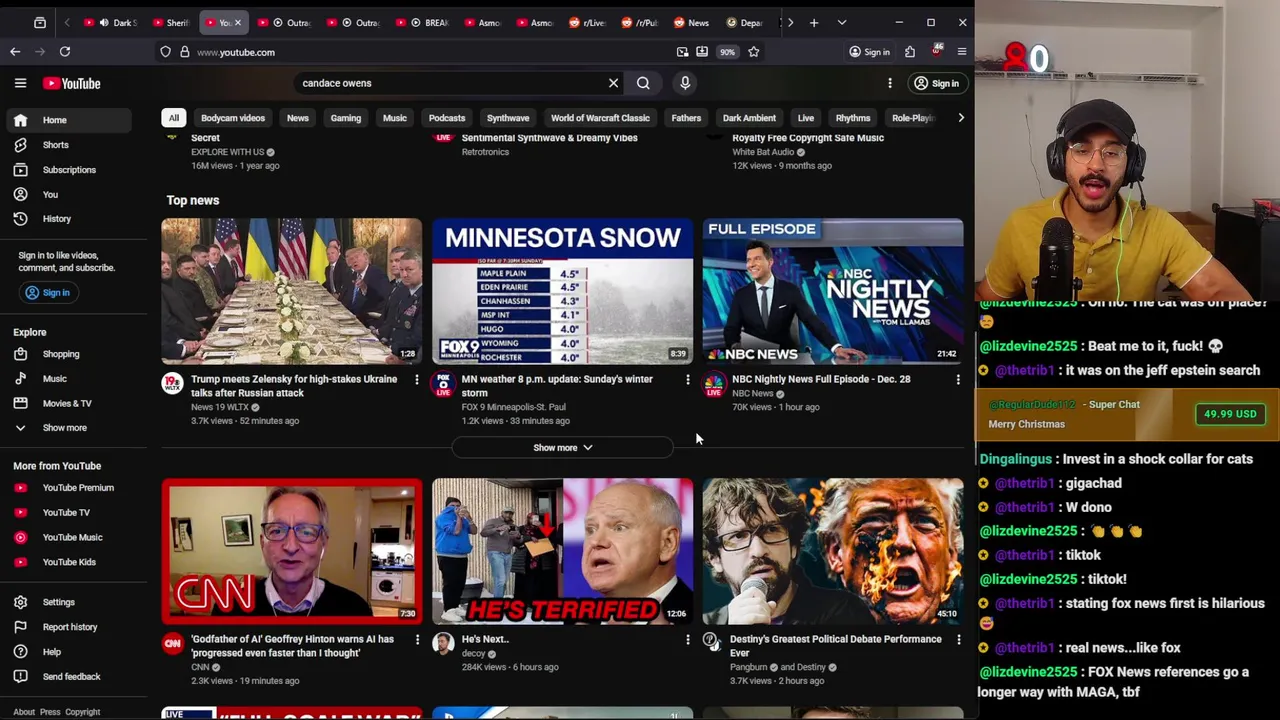Open YouTube Music link

click(72, 537)
